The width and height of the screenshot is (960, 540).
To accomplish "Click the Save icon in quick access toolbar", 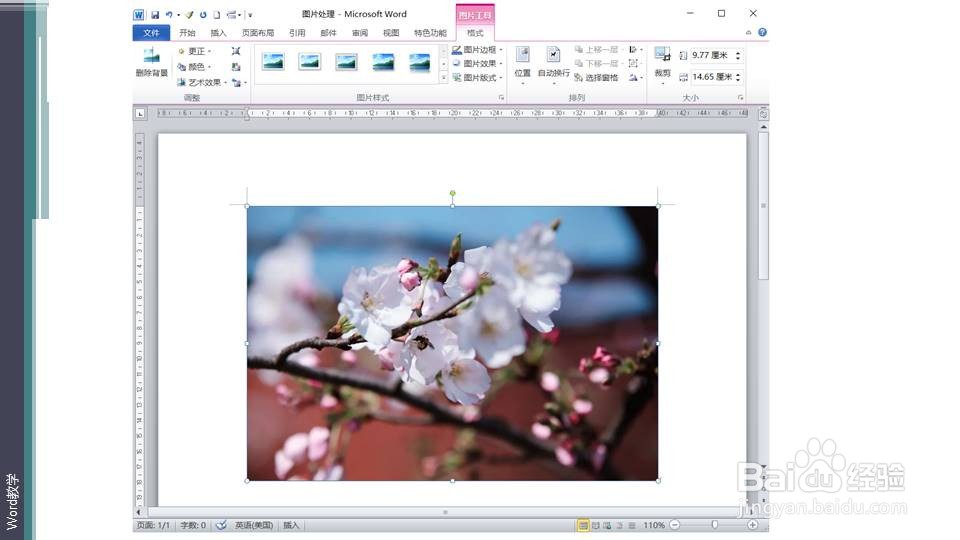I will pyautogui.click(x=155, y=14).
